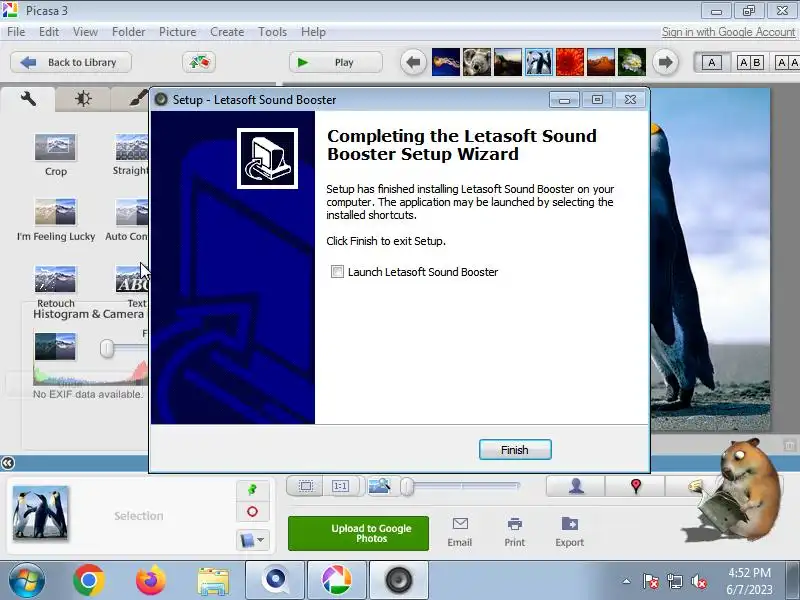Select the jellyfish thumbnail in filmstrip

[445, 62]
